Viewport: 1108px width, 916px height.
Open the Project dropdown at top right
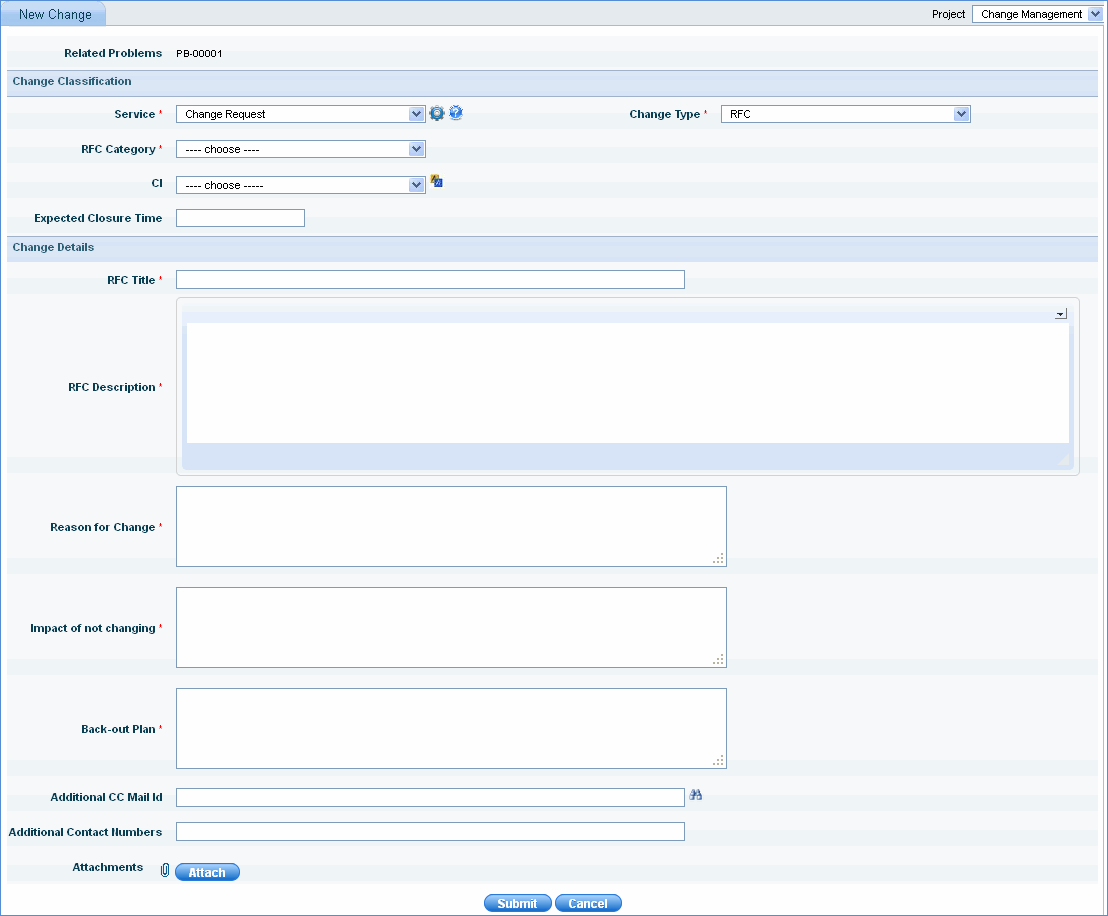click(1037, 14)
